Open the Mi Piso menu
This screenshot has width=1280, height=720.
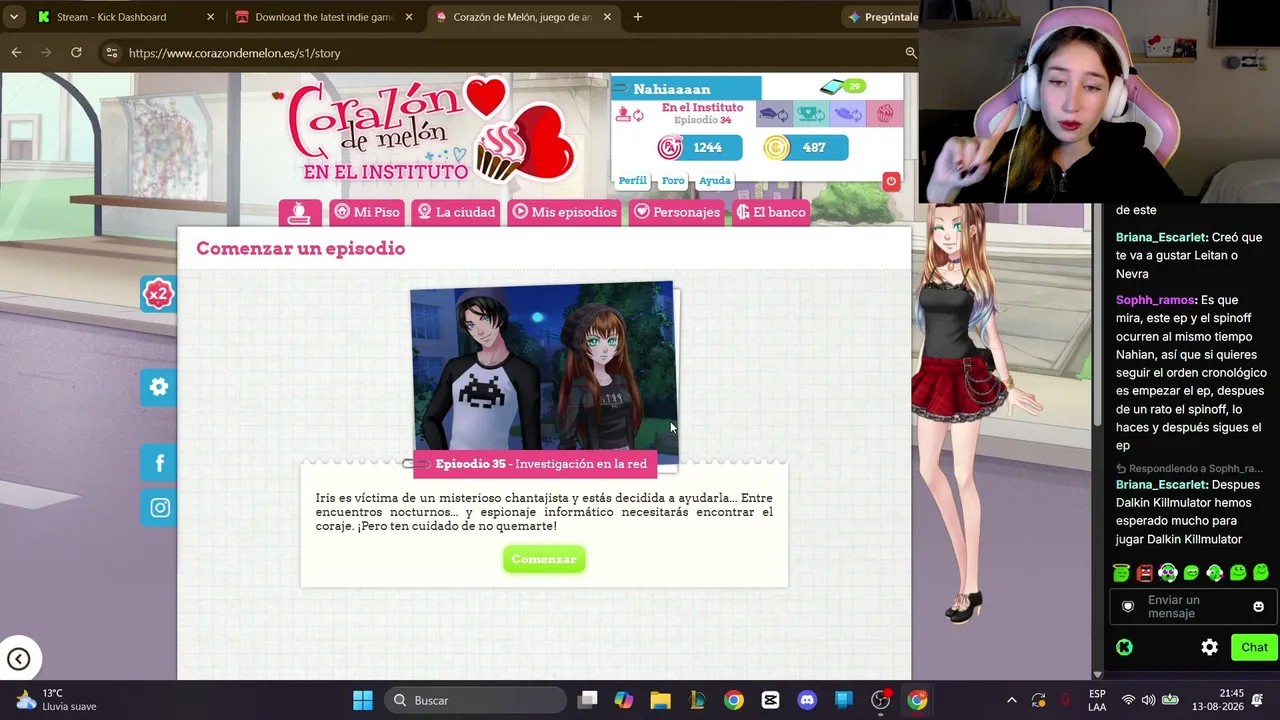point(367,212)
